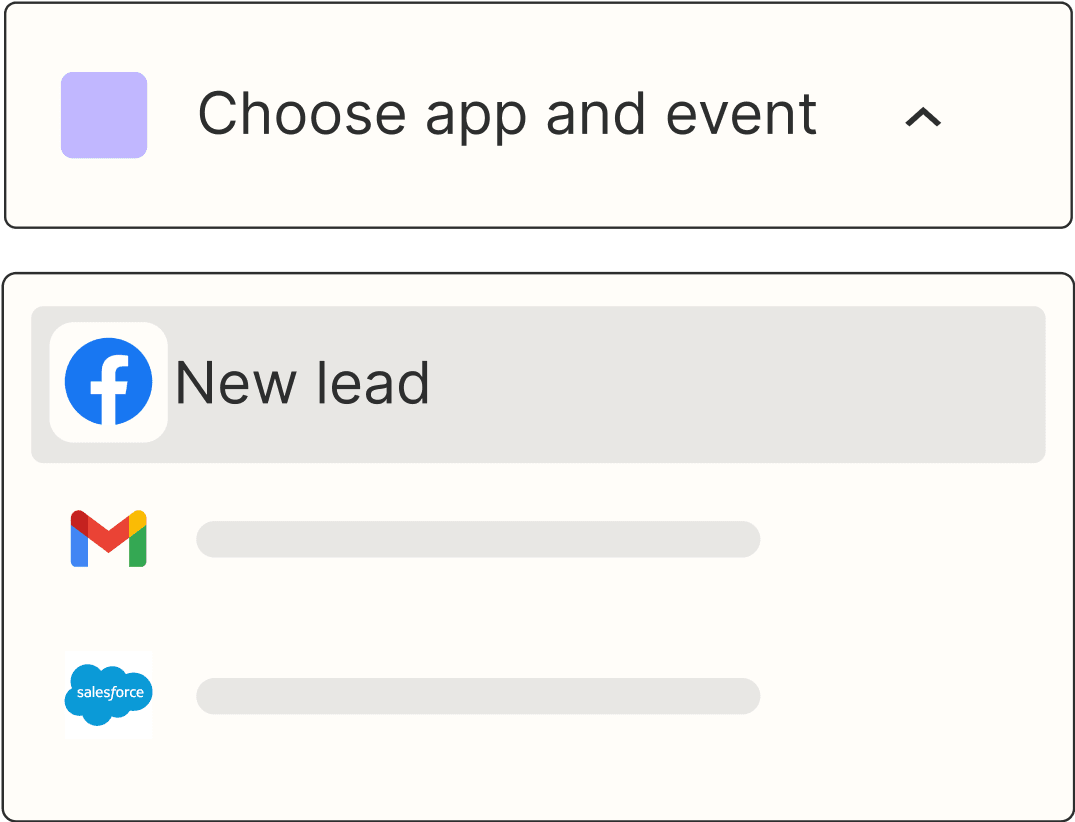Click the Facebook logo icon
Screen dimensions: 1075x822
tap(108, 381)
